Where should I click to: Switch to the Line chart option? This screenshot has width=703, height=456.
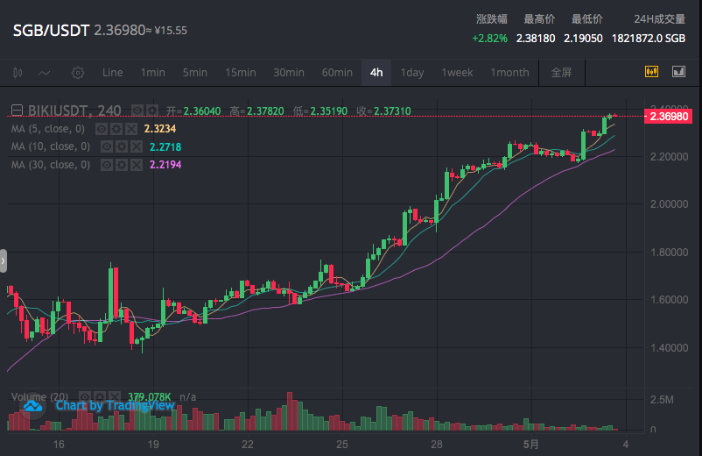coord(112,73)
